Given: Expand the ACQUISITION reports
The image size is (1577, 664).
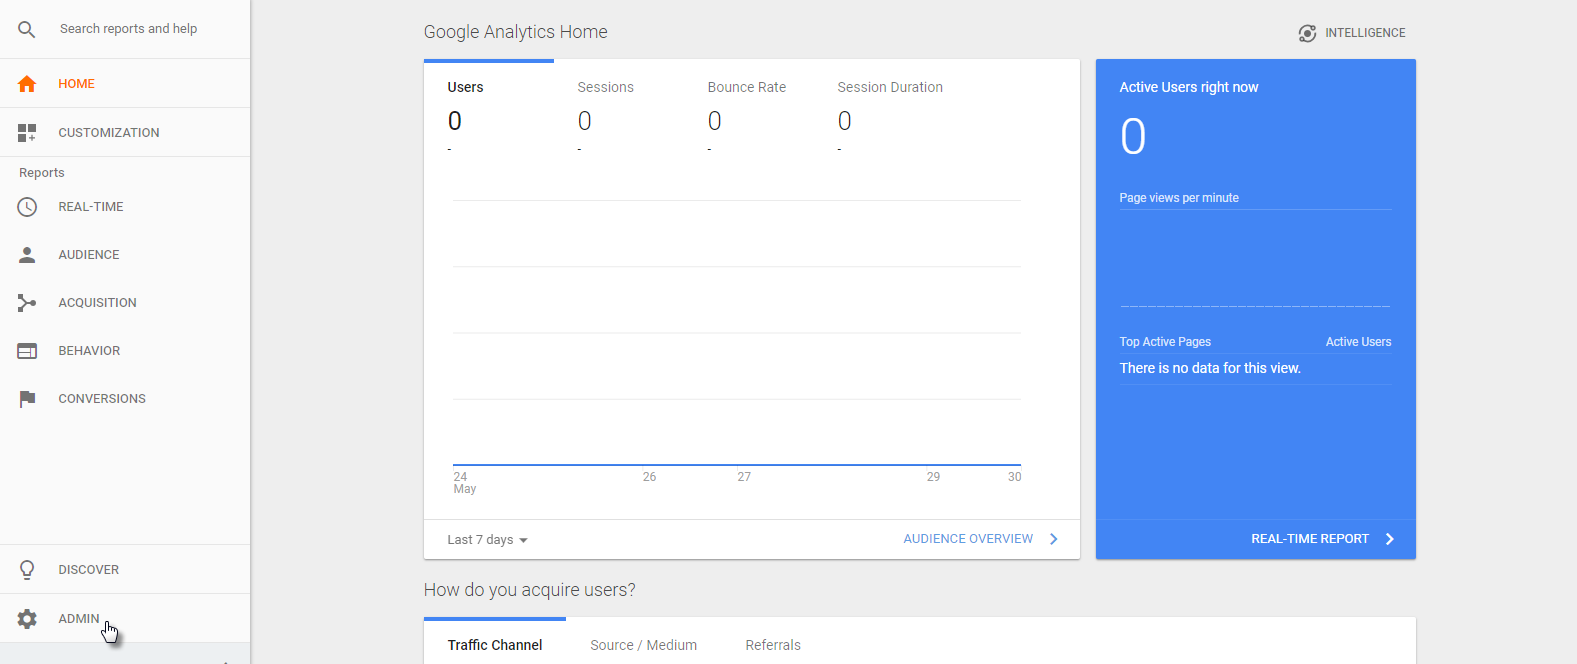Looking at the screenshot, I should click(x=97, y=303).
